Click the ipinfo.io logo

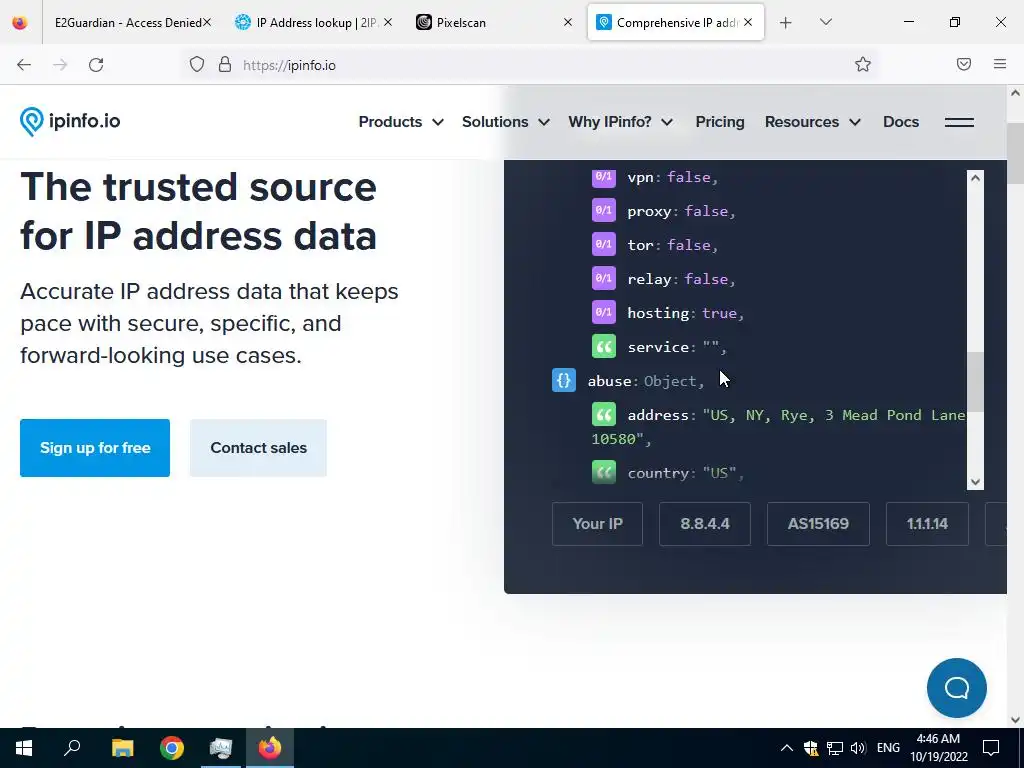pyautogui.click(x=70, y=121)
